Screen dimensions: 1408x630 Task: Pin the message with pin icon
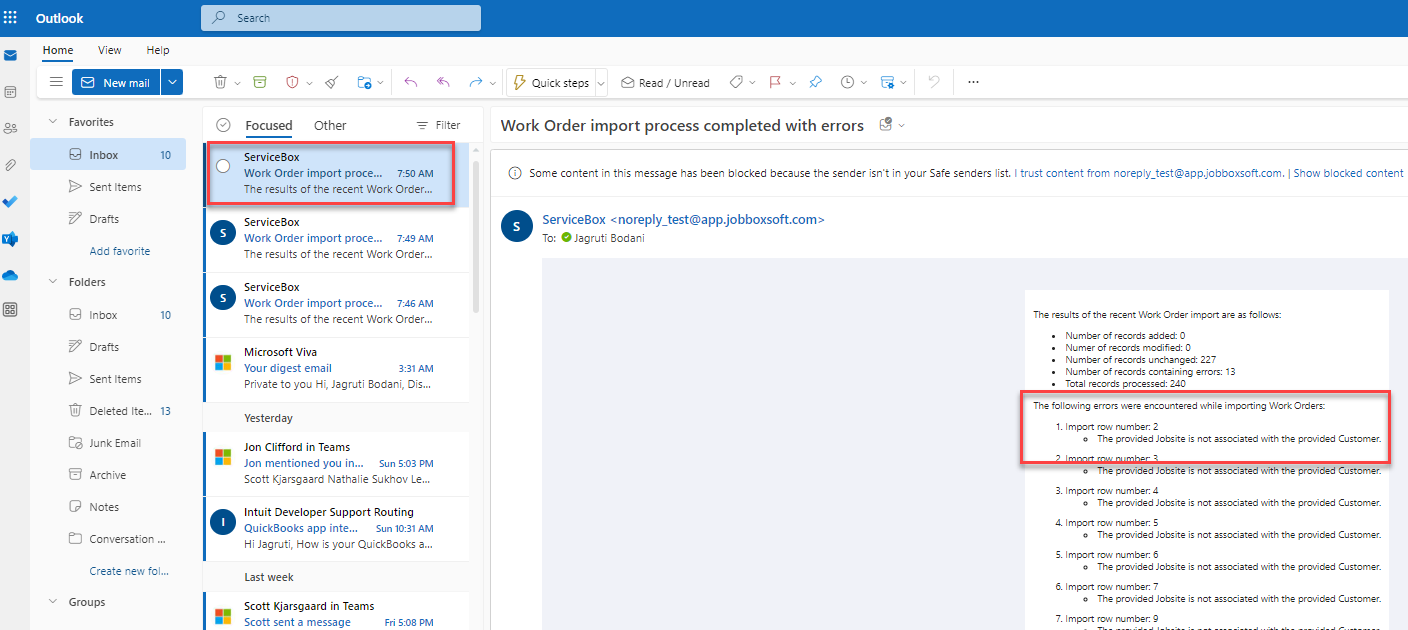click(x=815, y=83)
